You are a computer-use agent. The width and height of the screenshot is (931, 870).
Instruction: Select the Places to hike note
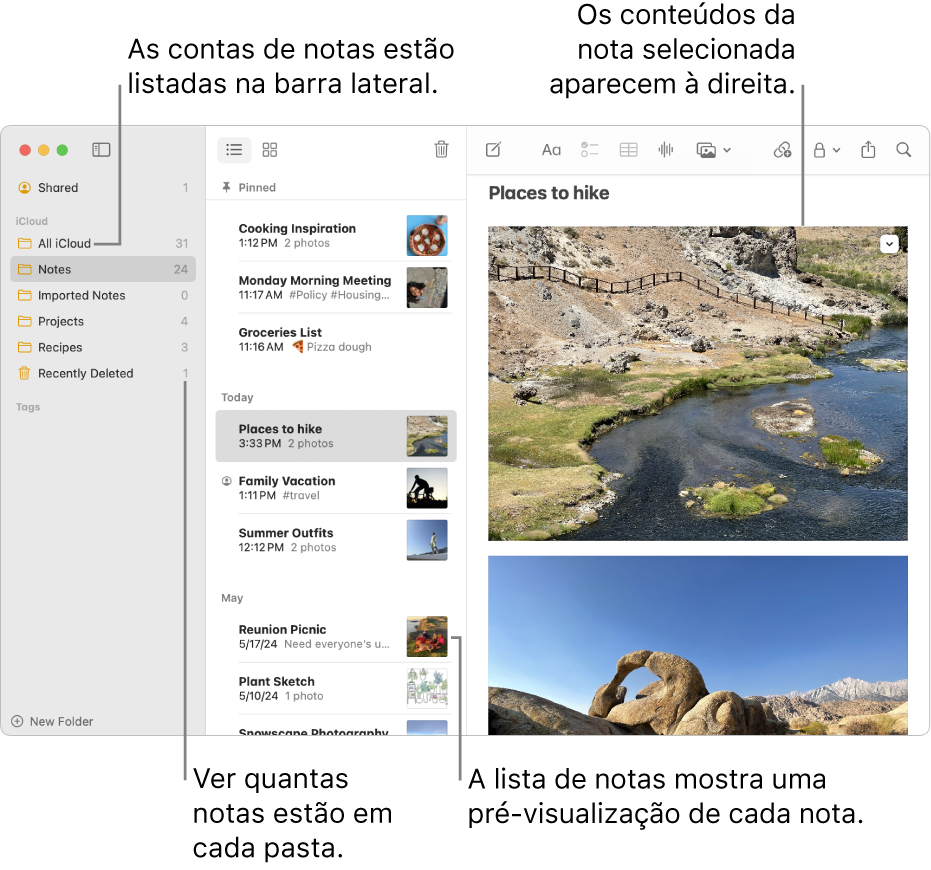[335, 436]
